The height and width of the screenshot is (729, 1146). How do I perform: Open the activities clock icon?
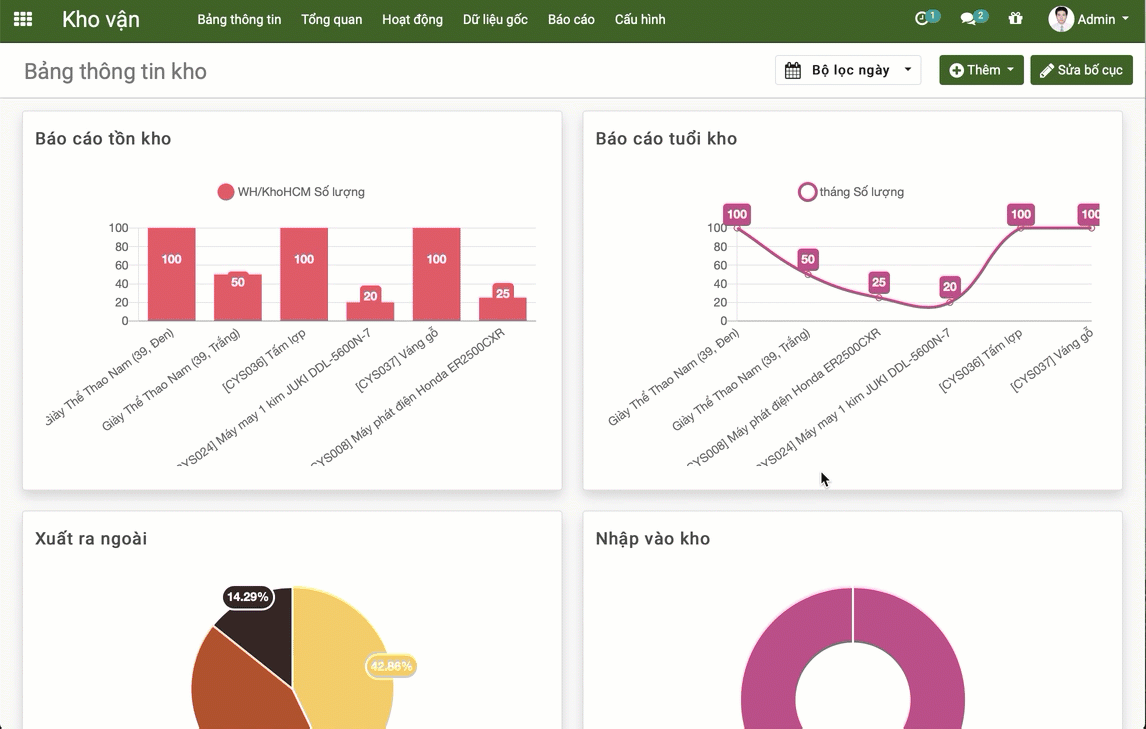pyautogui.click(x=922, y=19)
